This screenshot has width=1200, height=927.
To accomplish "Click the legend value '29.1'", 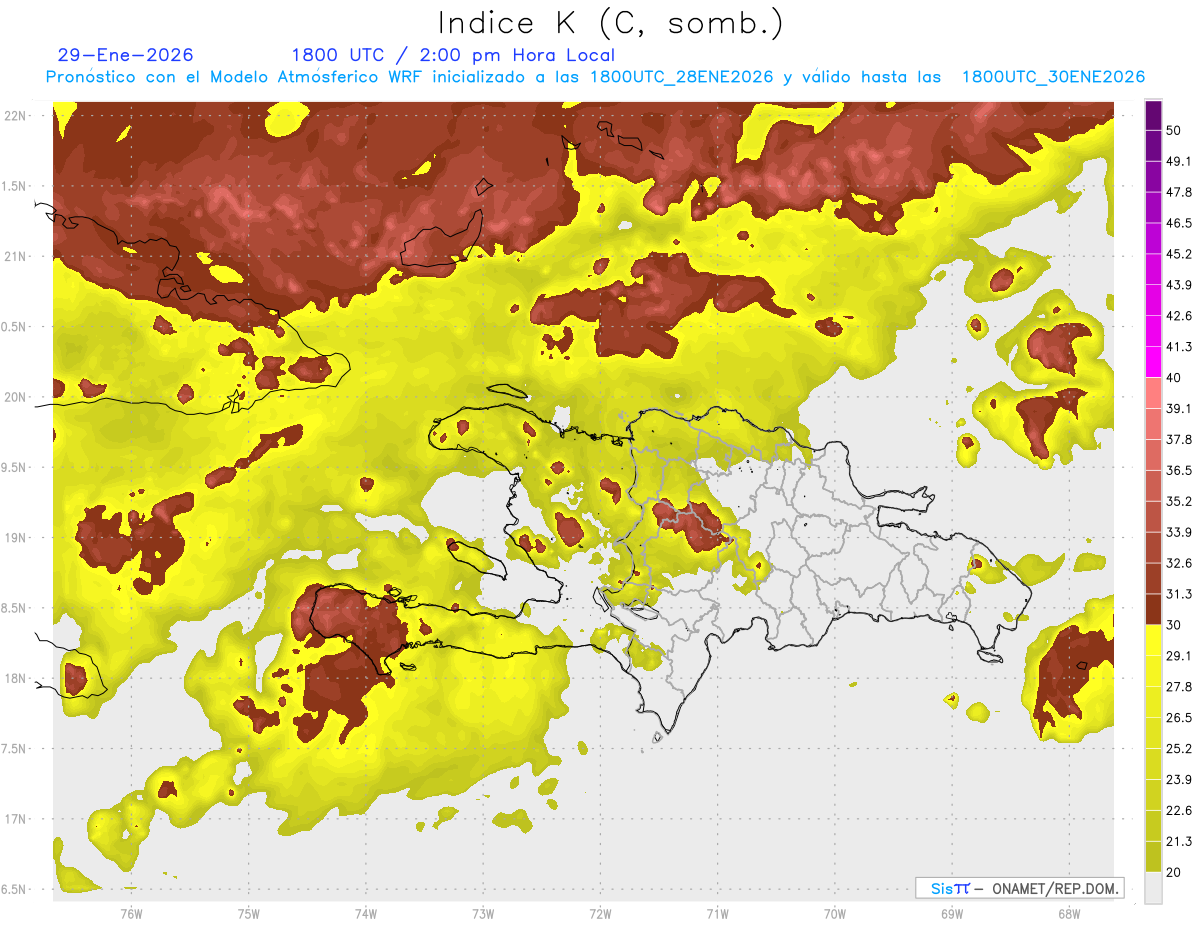I will pos(1179,656).
